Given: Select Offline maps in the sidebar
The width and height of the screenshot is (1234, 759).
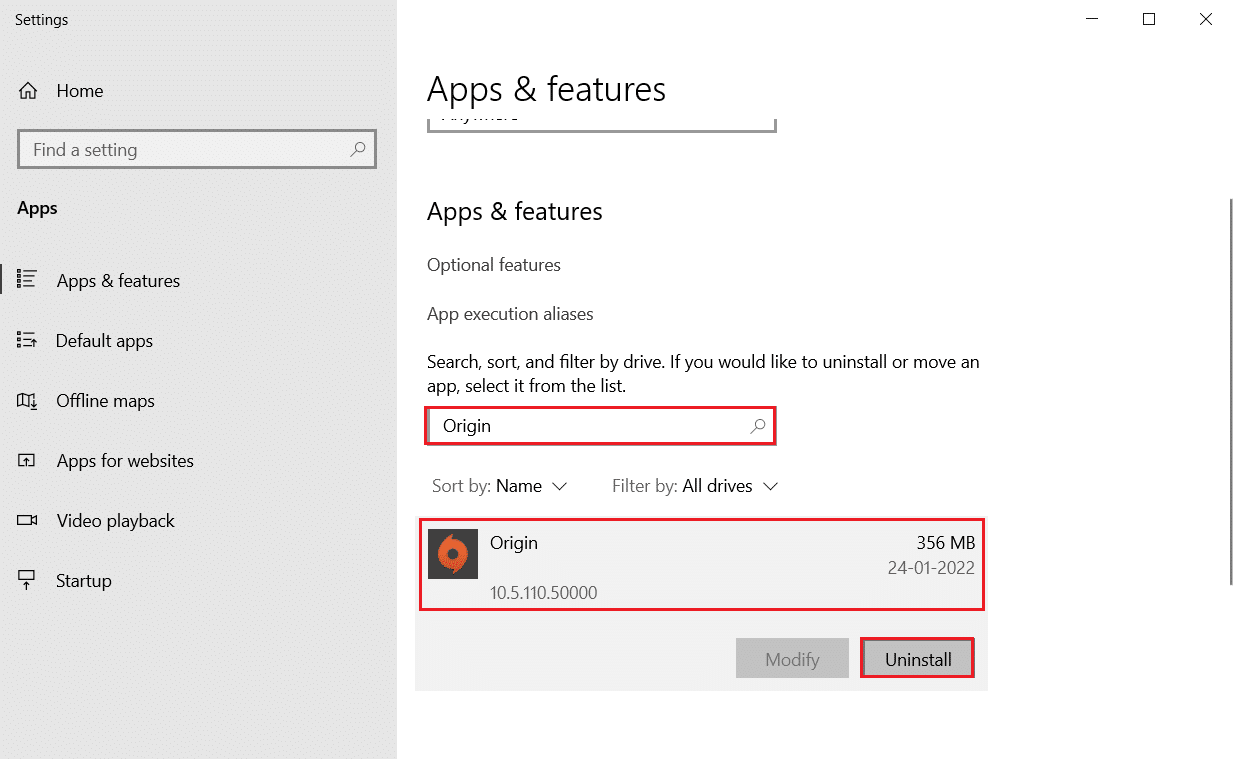Looking at the screenshot, I should coord(105,401).
